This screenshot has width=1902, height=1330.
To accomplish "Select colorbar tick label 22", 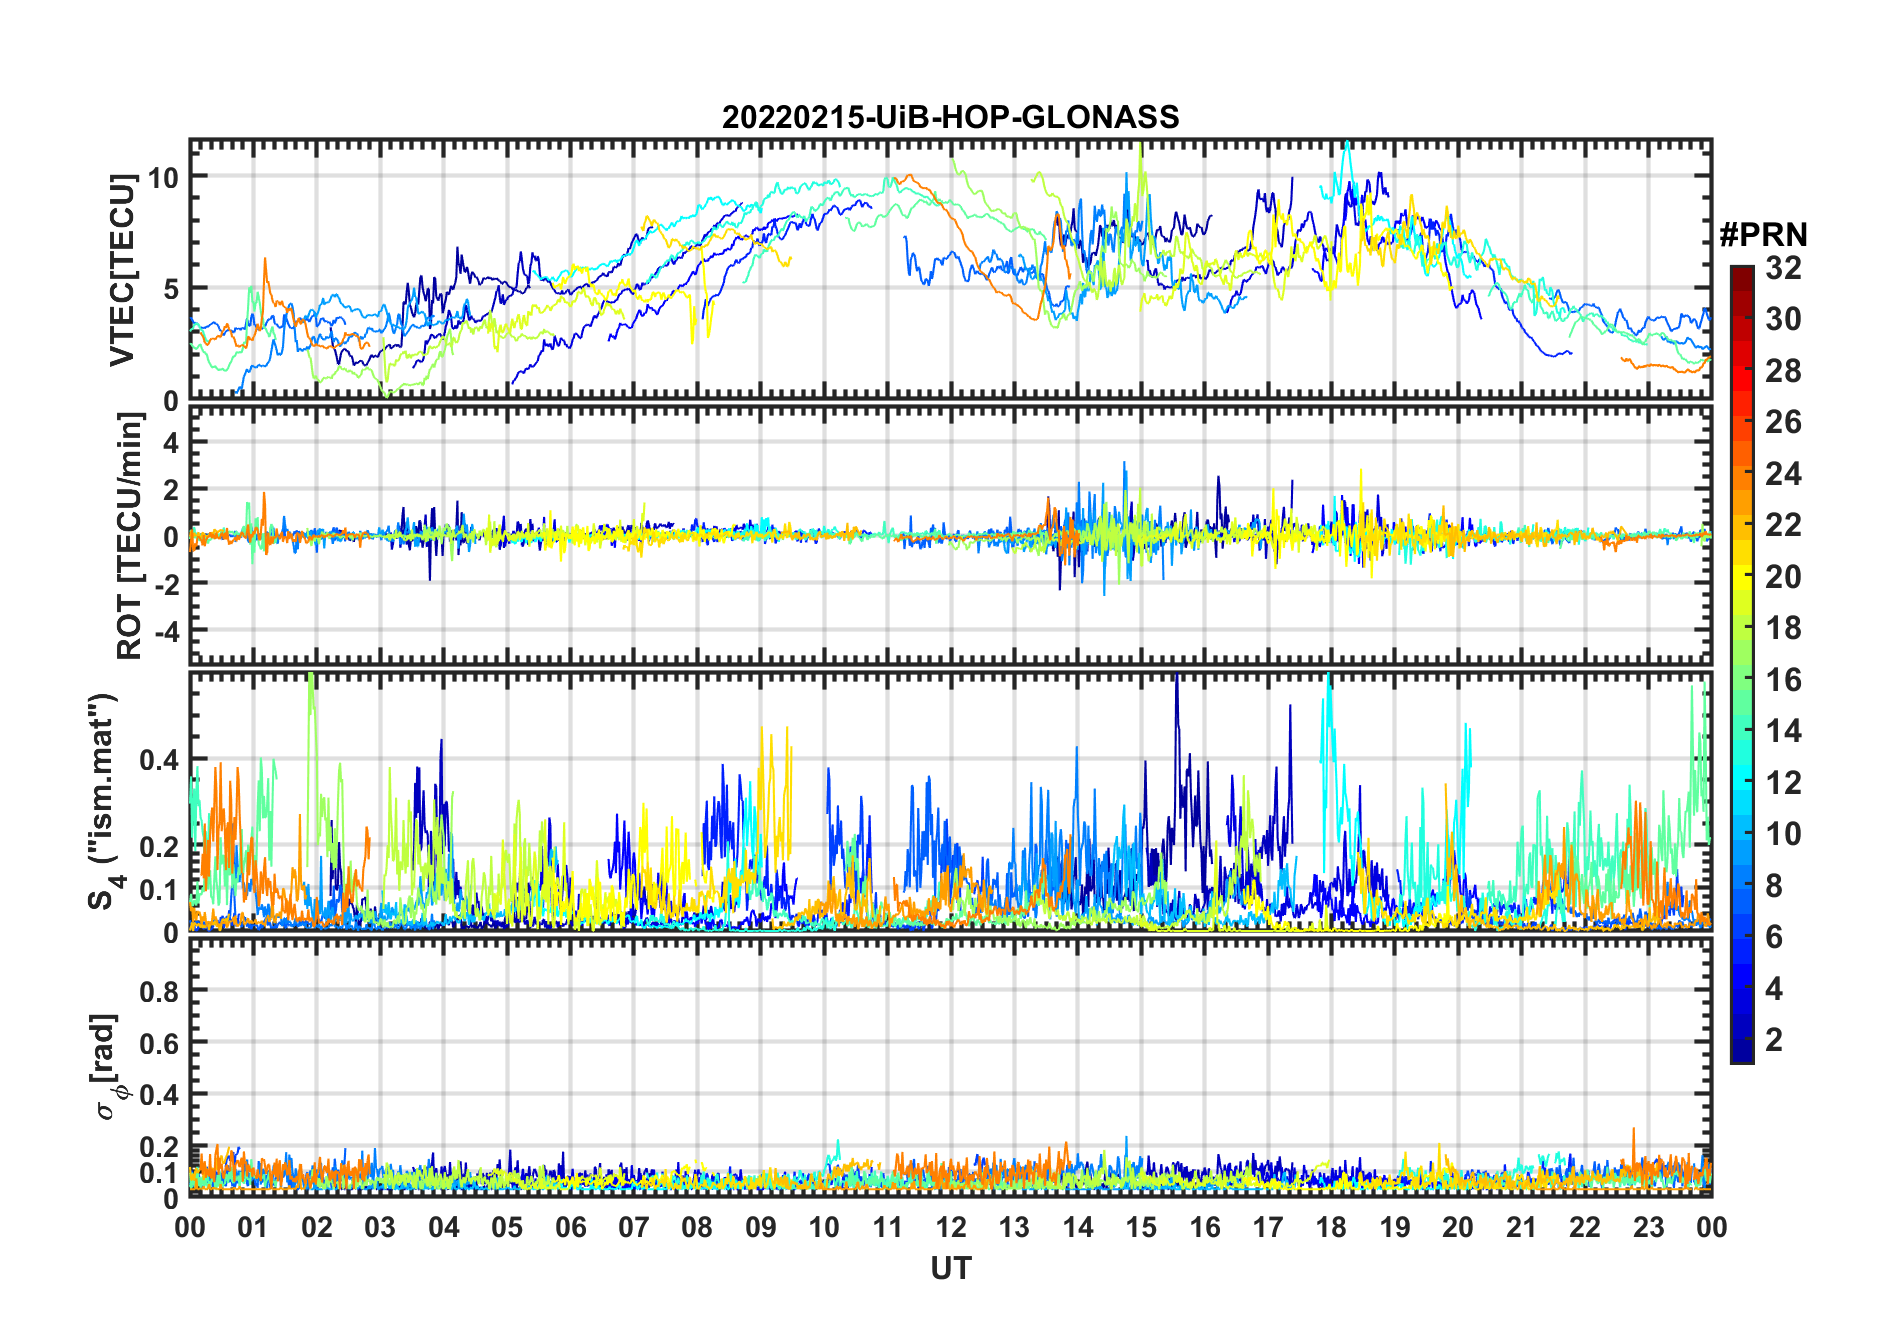I will [1783, 525].
